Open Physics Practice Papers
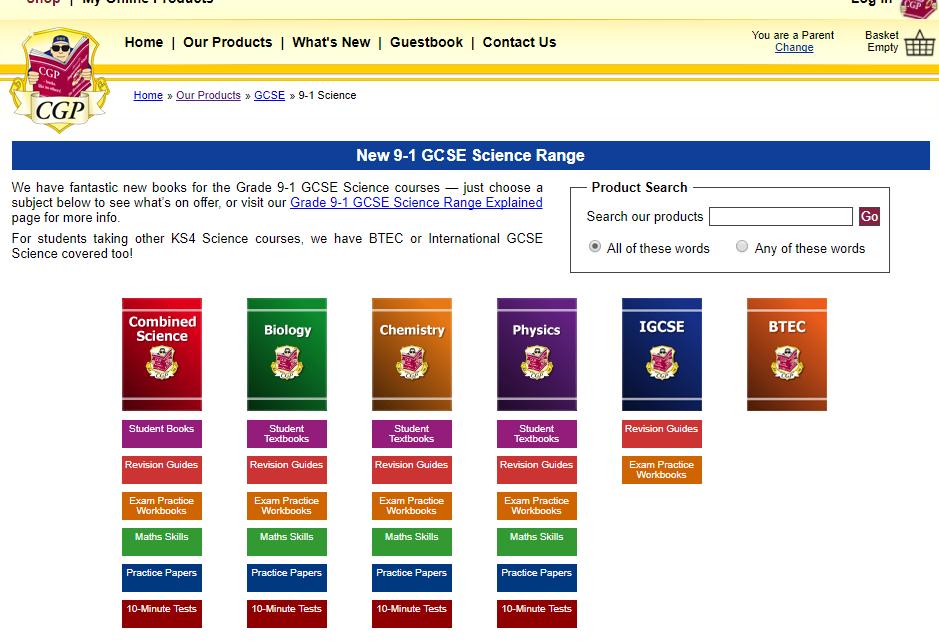 point(537,578)
